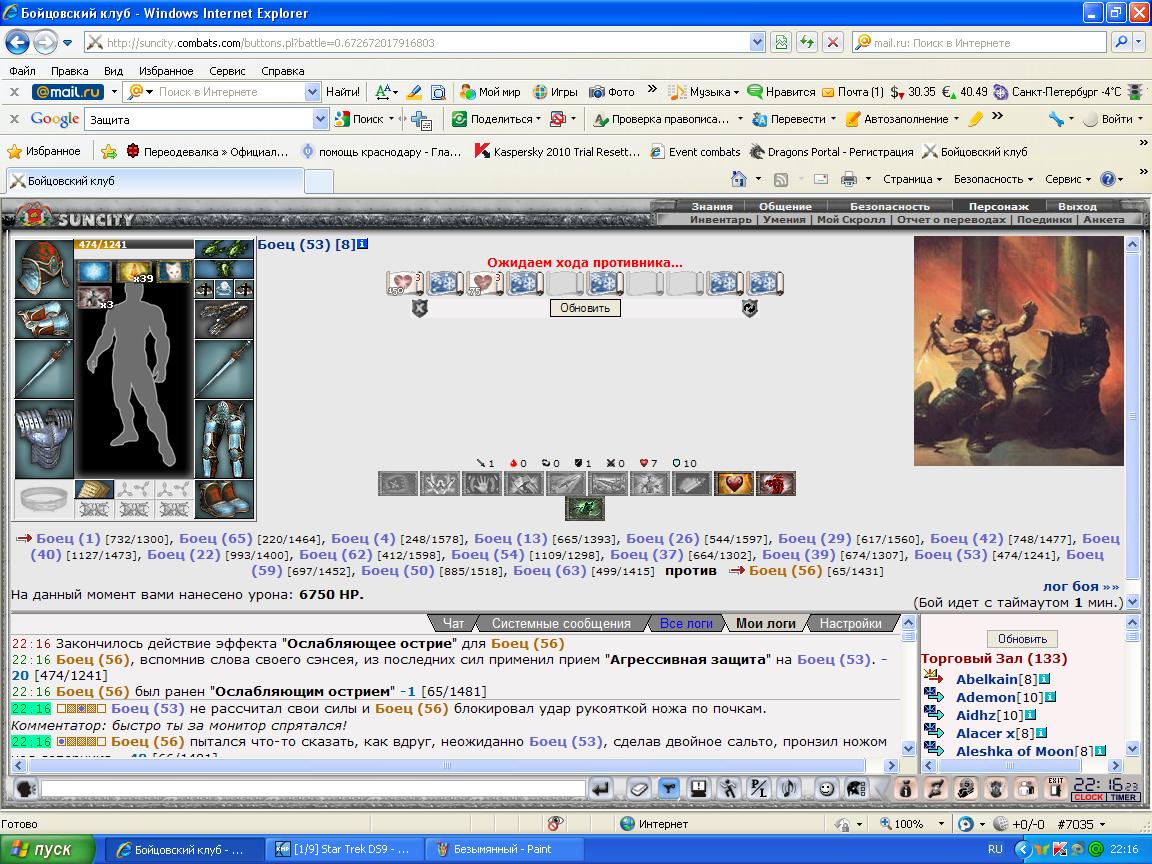Open the pop-up blocker status icon
Screen dimensions: 1152x864
(x=555, y=824)
